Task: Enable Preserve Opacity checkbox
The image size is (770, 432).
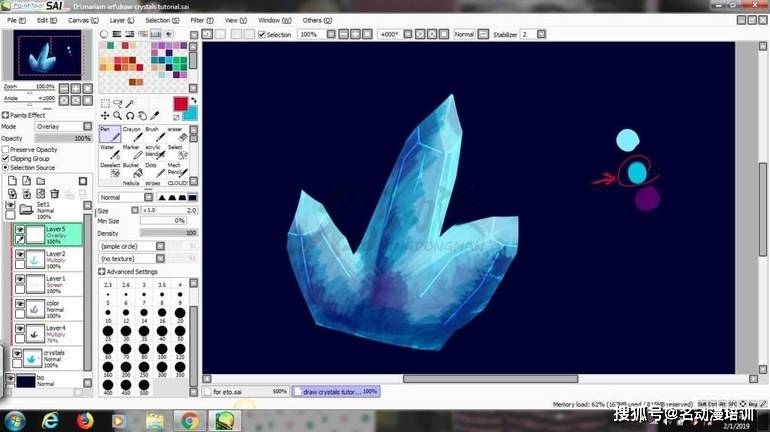Action: coord(6,149)
